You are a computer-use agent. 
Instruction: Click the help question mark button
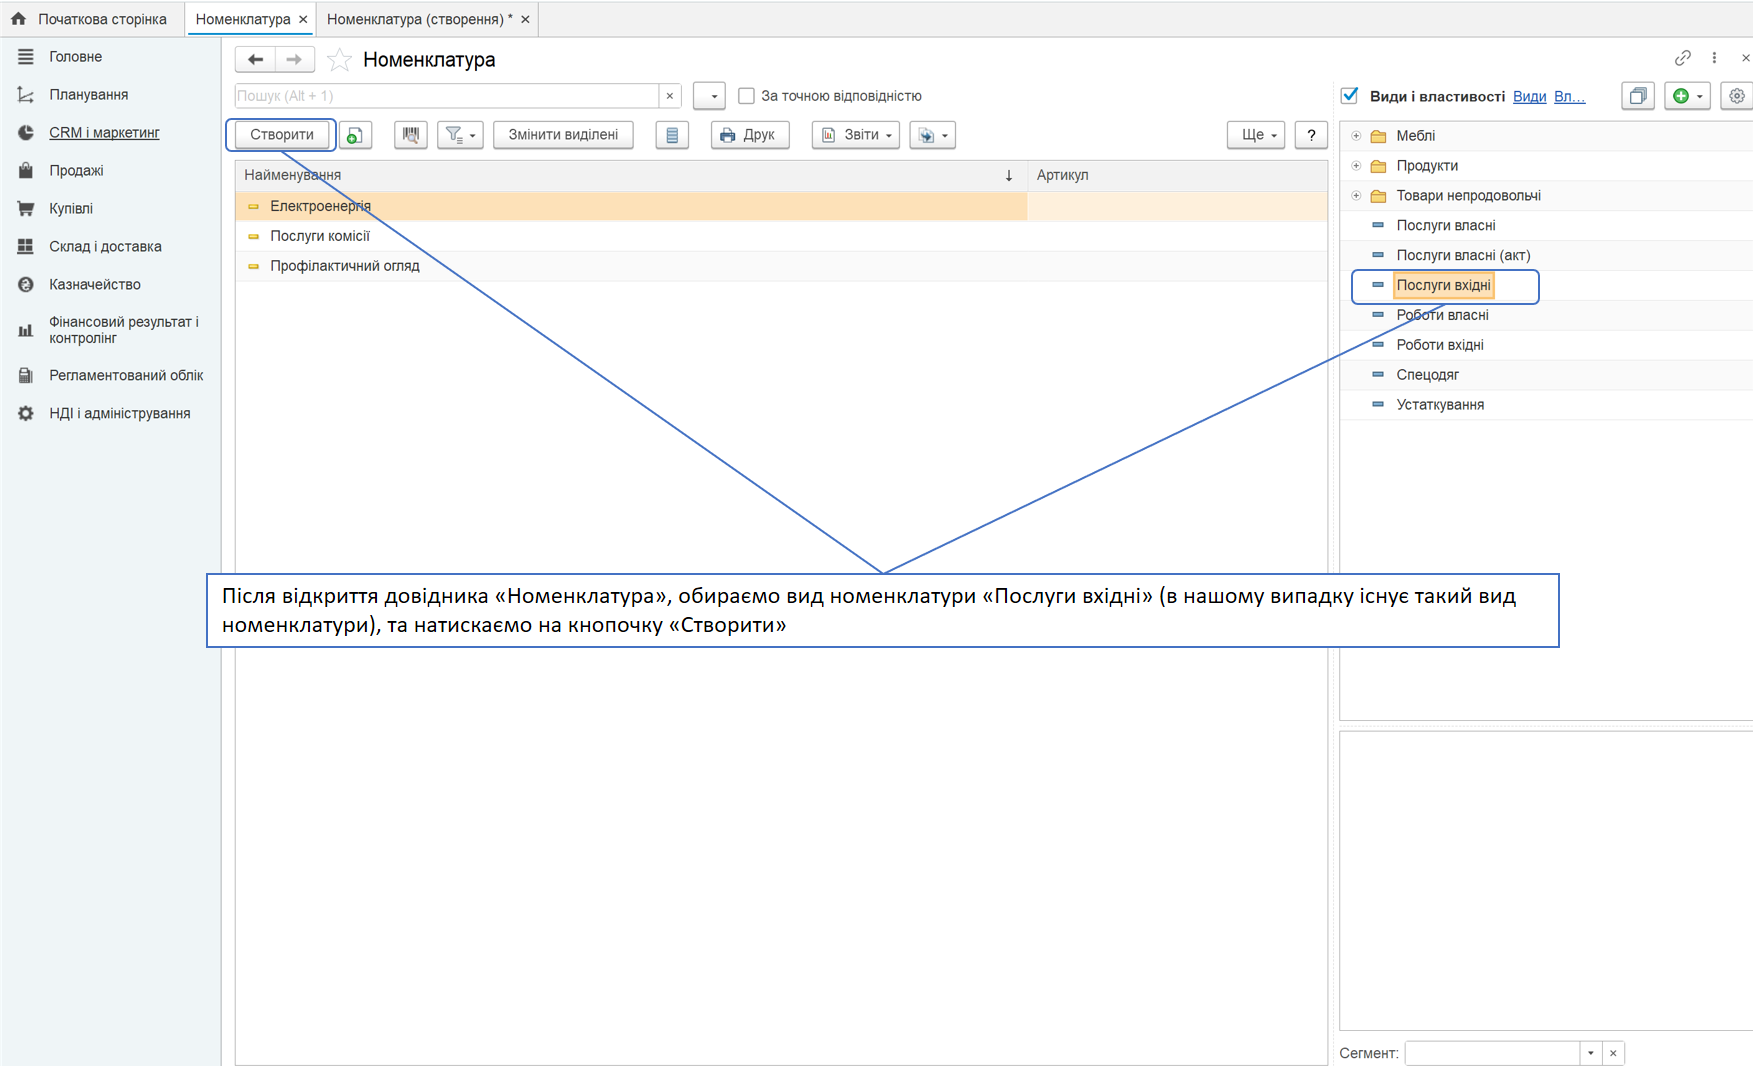(1311, 135)
